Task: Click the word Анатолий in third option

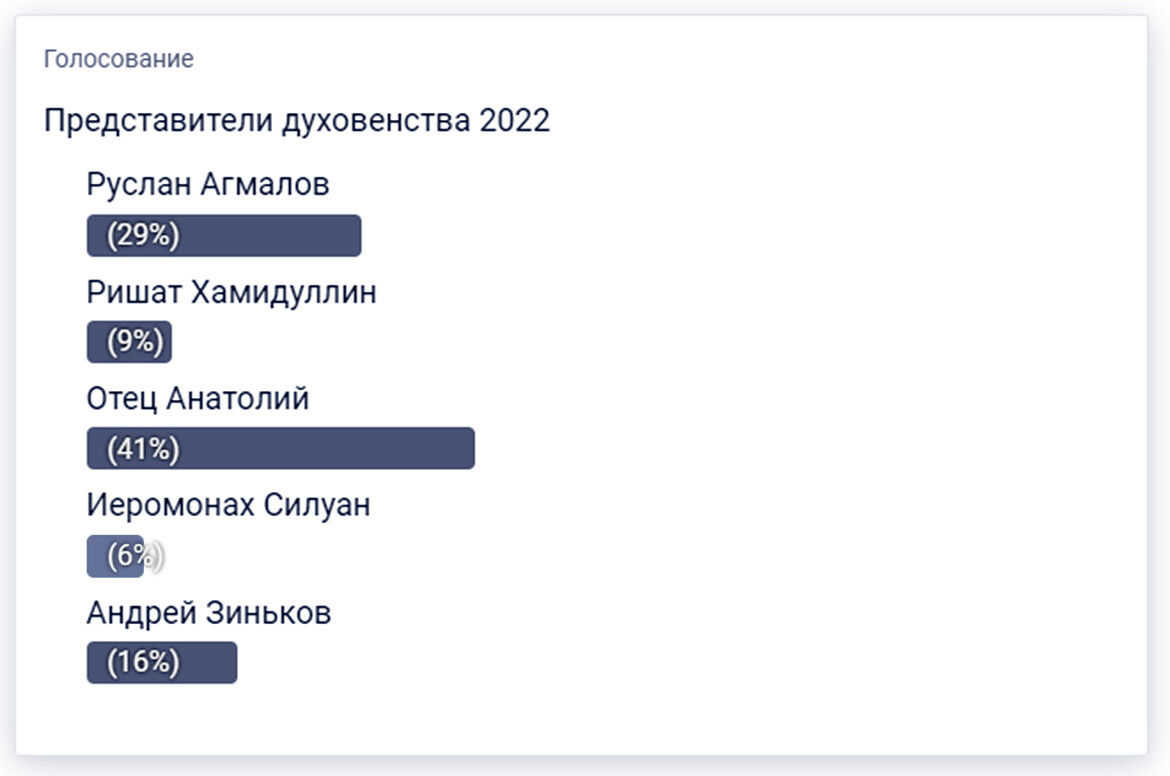Action: pos(237,399)
